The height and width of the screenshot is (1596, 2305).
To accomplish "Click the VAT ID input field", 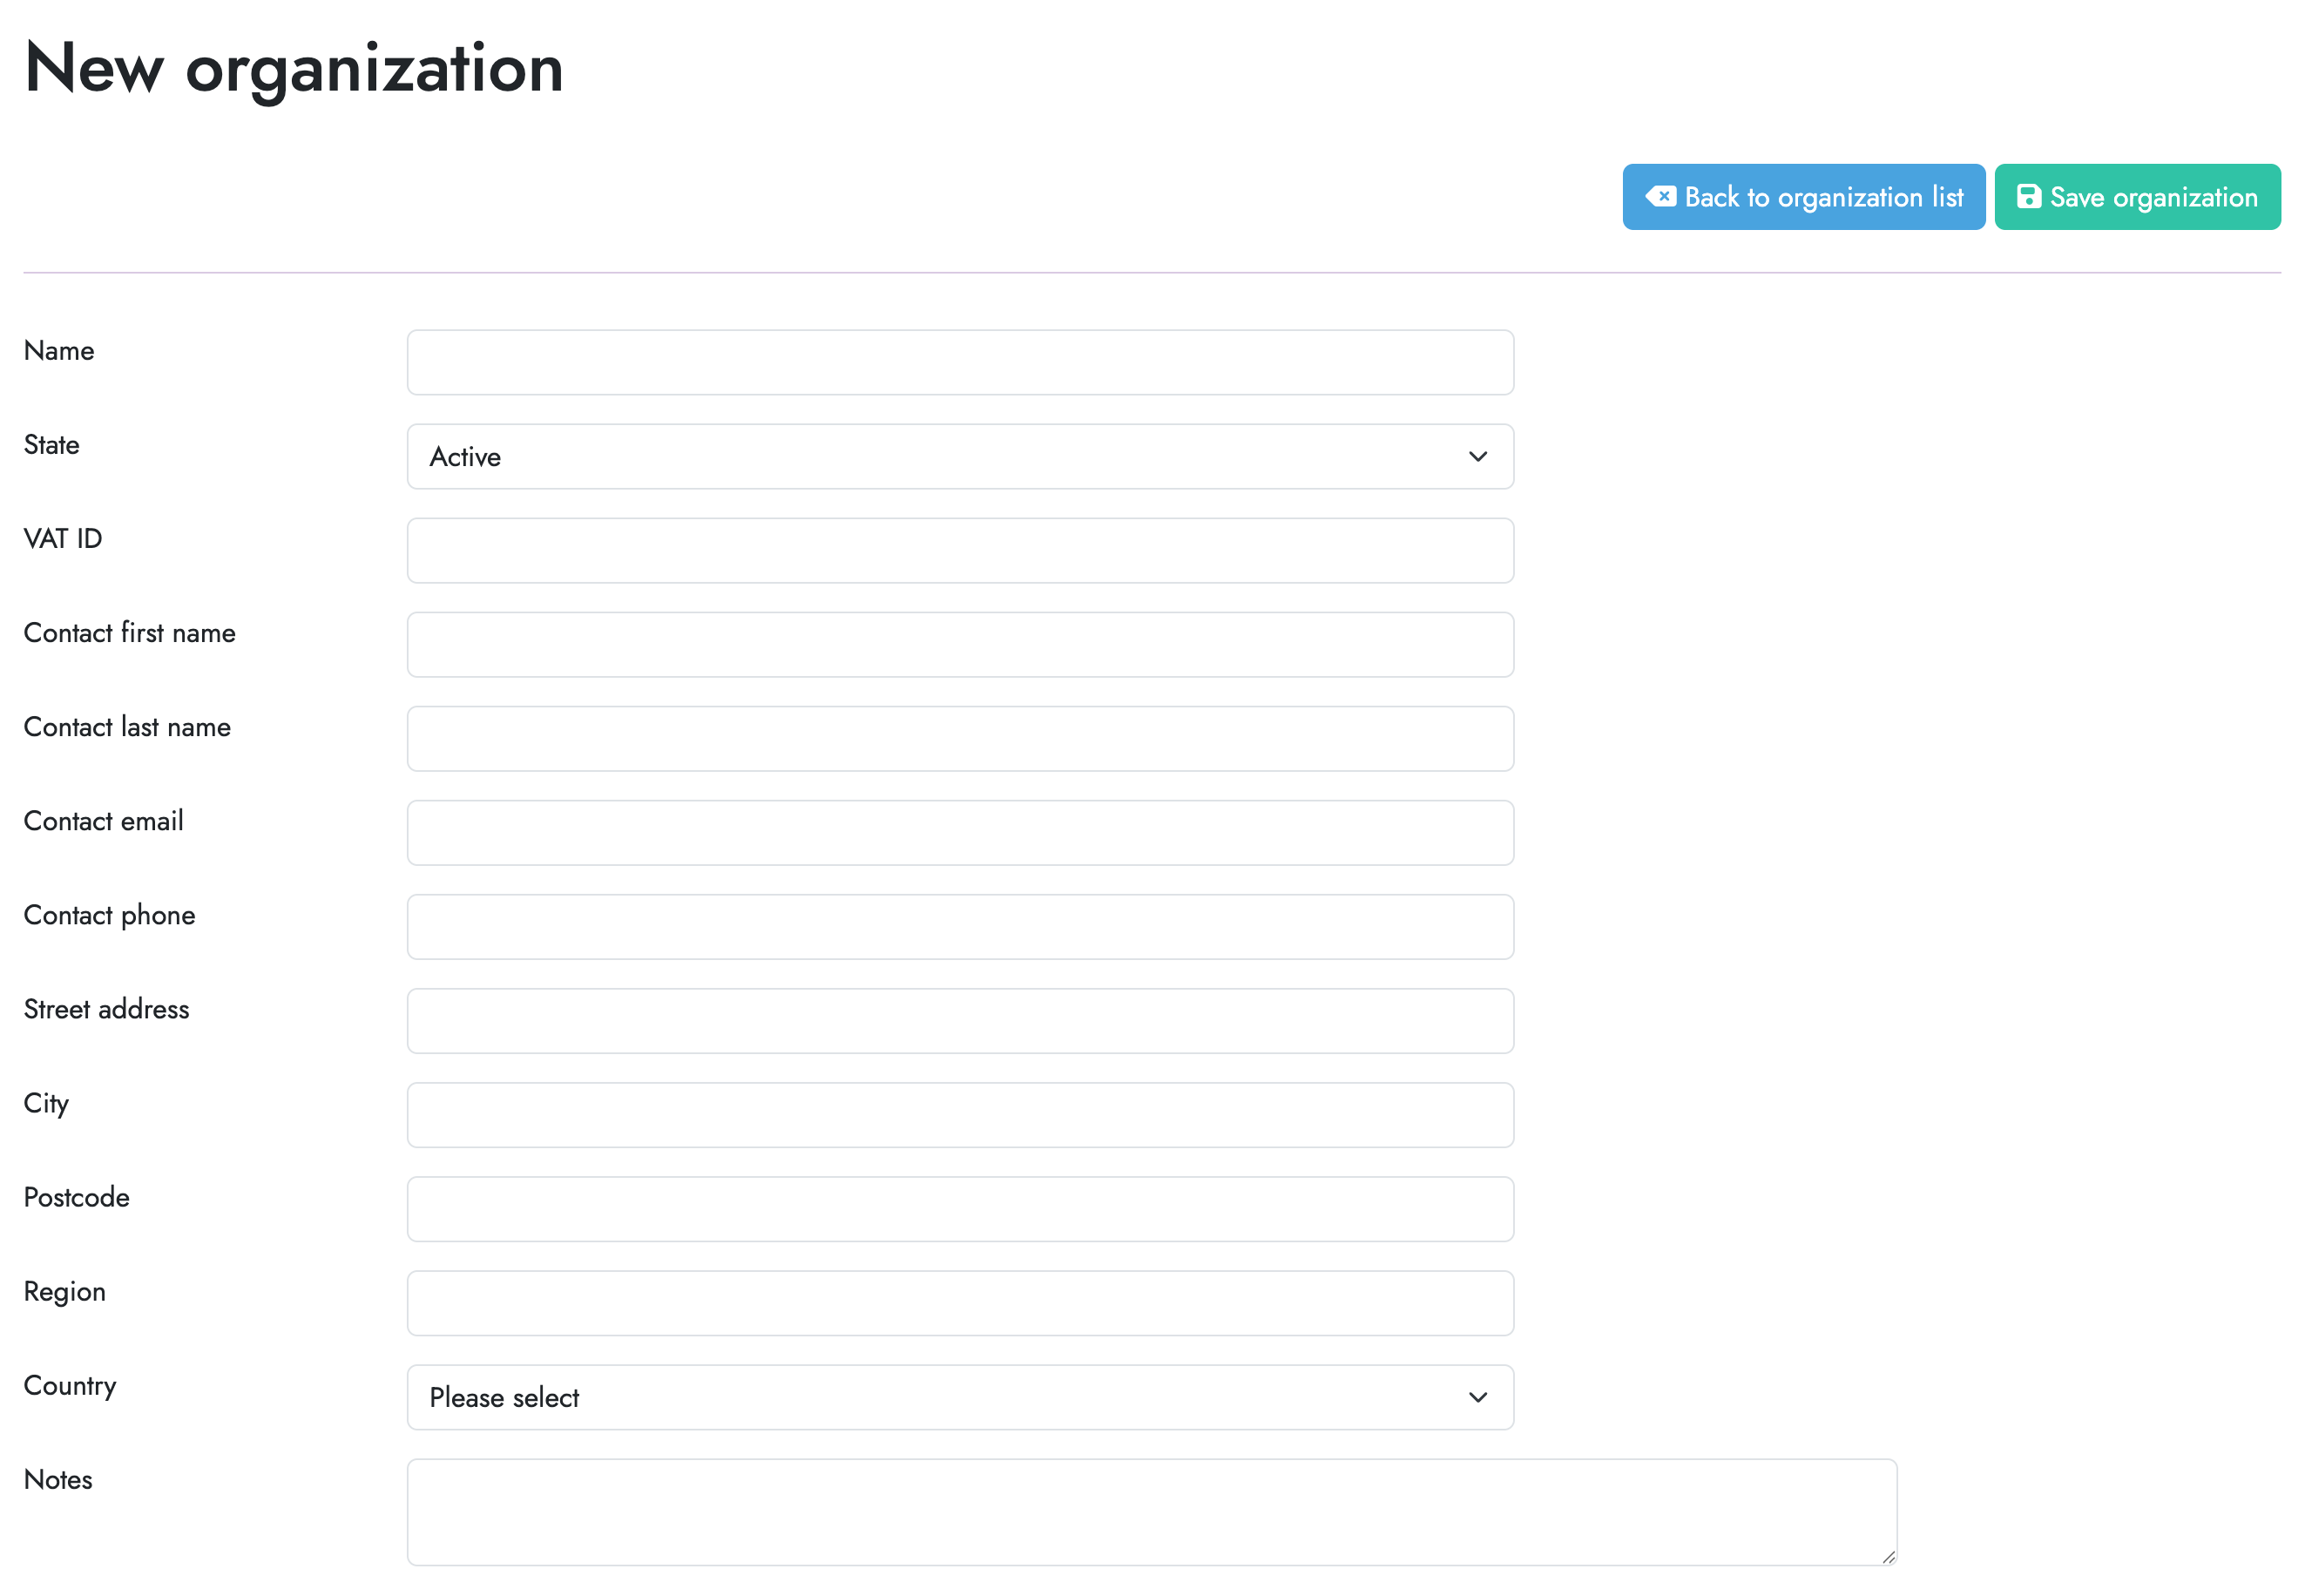I will (960, 550).
